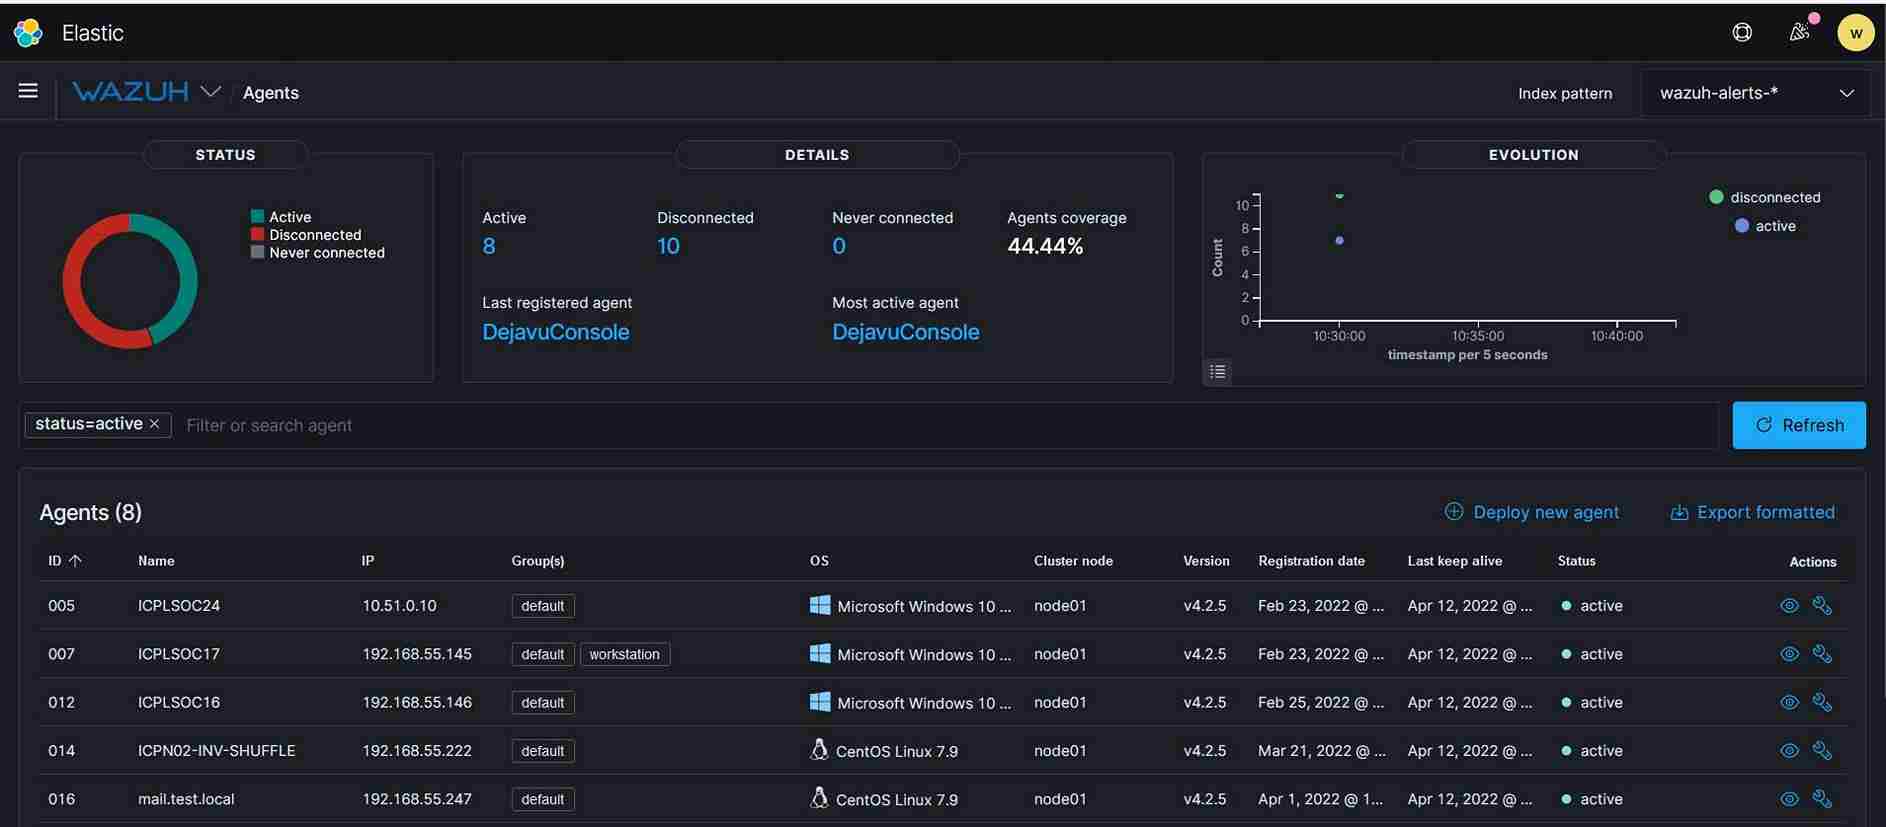
Task: Select agent name mail.test.local
Action: (x=186, y=799)
